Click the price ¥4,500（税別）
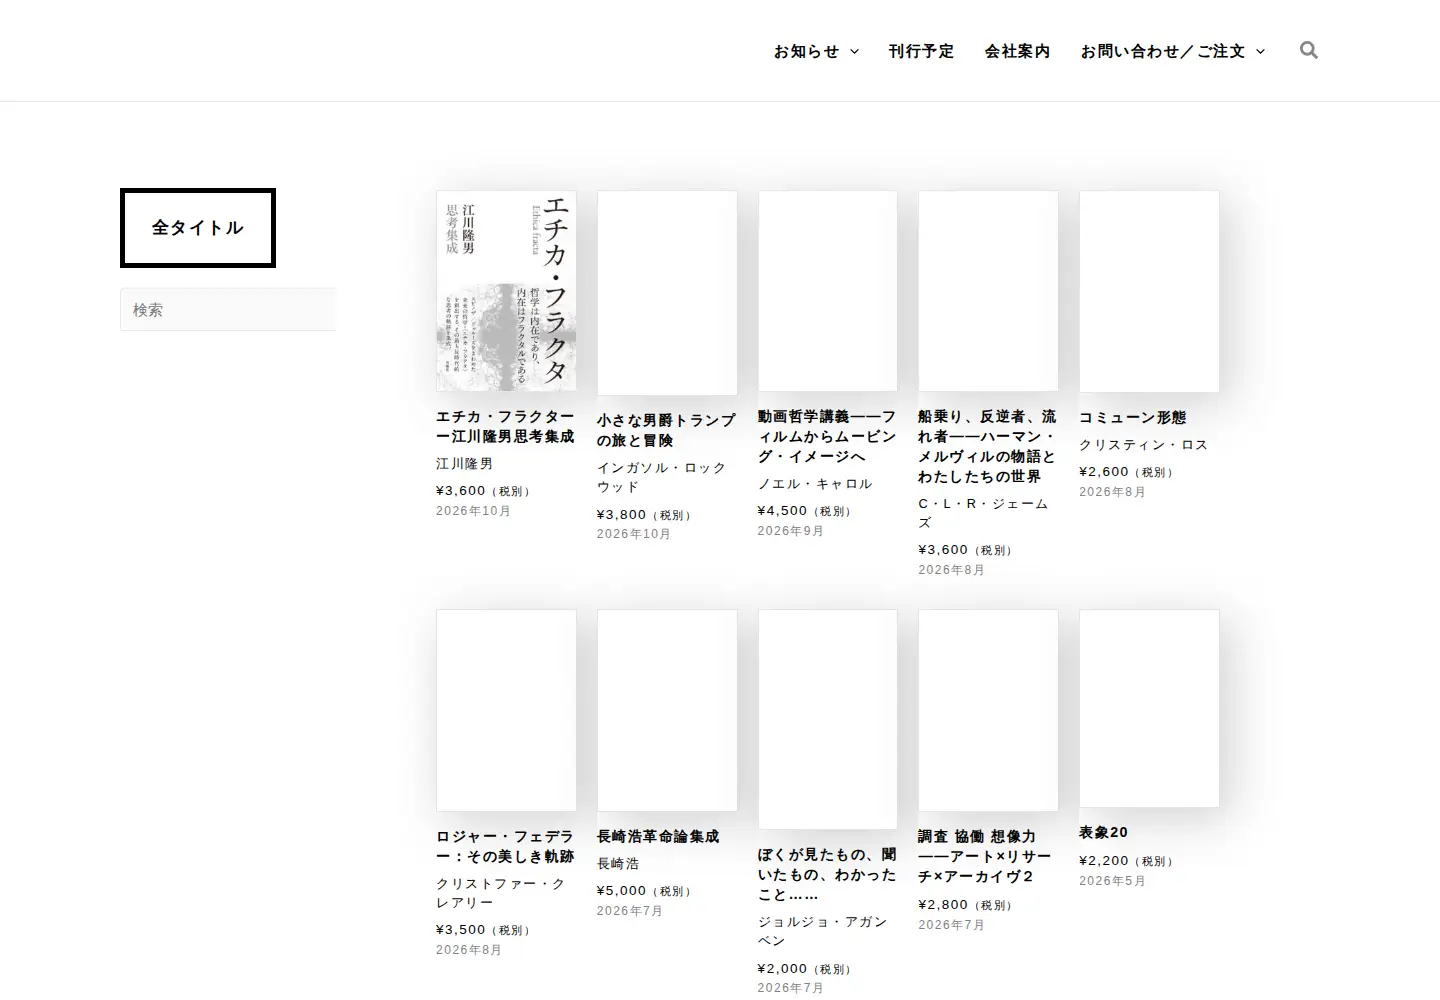Viewport: 1440px width, 1000px height. click(x=806, y=511)
